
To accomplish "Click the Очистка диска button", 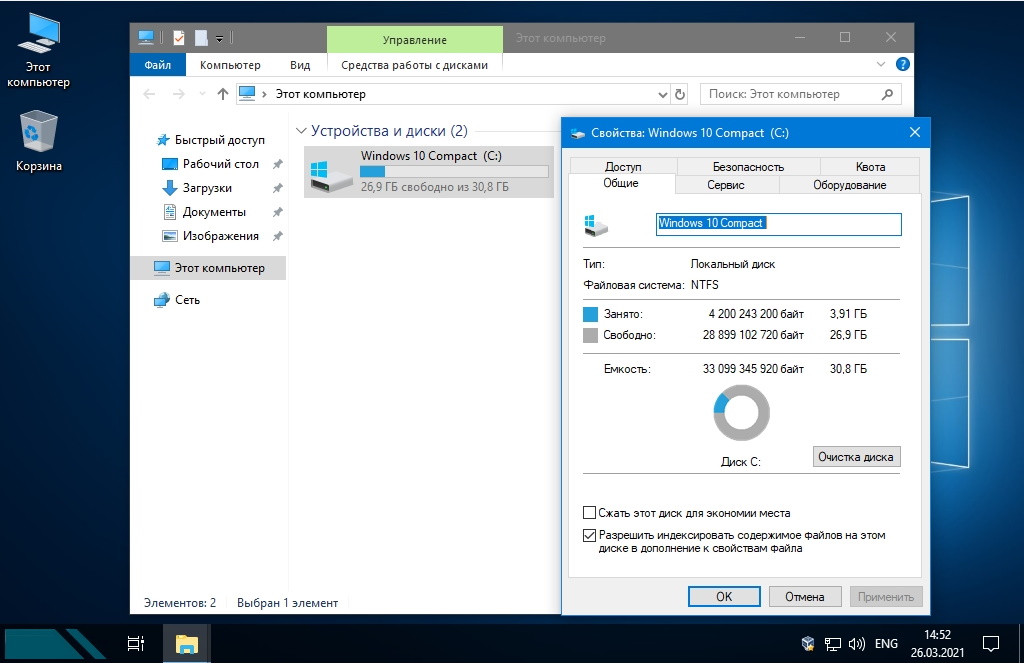I will [856, 457].
